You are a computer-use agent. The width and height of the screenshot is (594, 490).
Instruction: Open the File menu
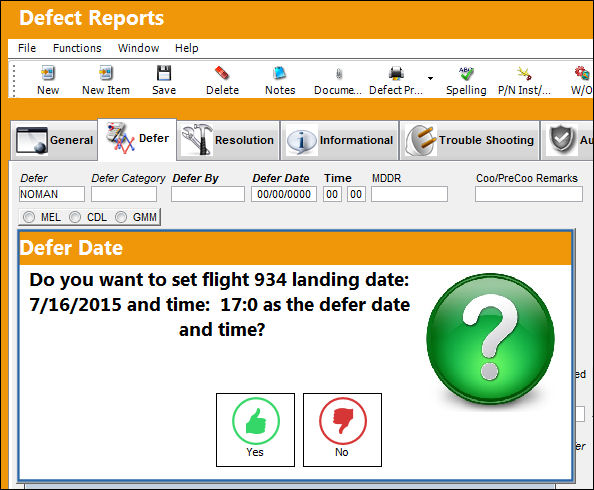[x=27, y=48]
